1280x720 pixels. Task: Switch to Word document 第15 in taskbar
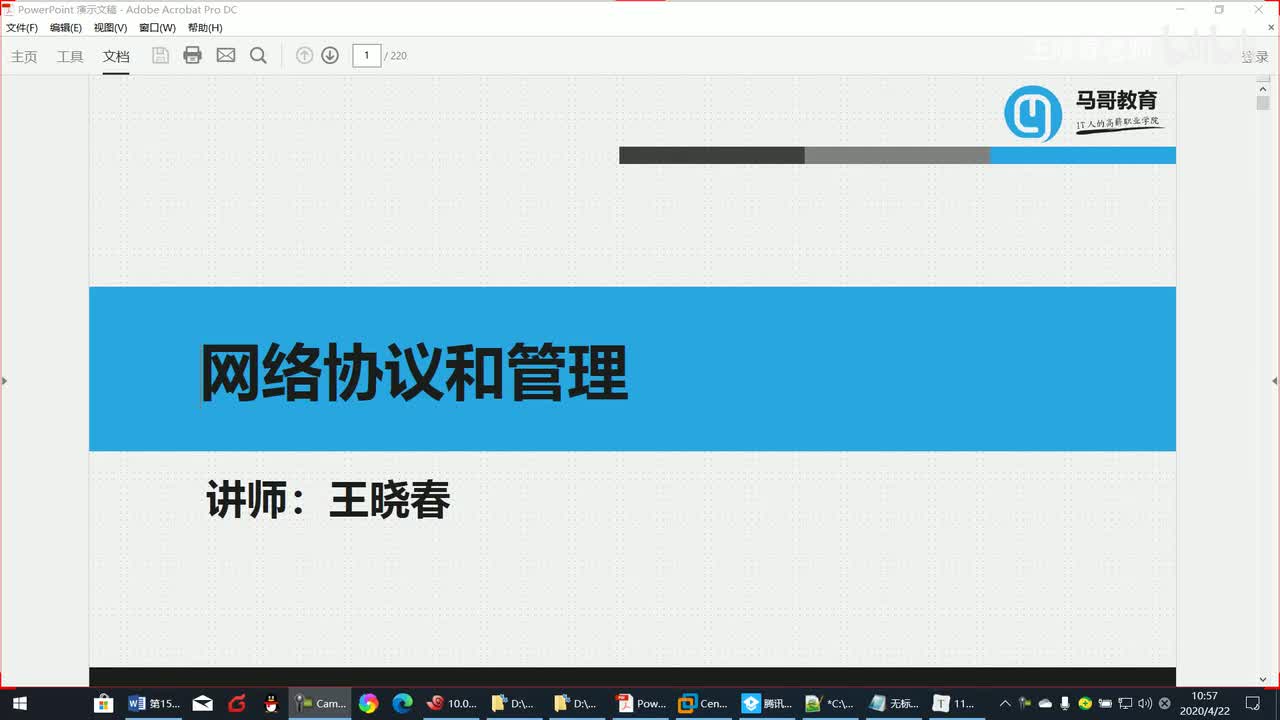[x=154, y=703]
